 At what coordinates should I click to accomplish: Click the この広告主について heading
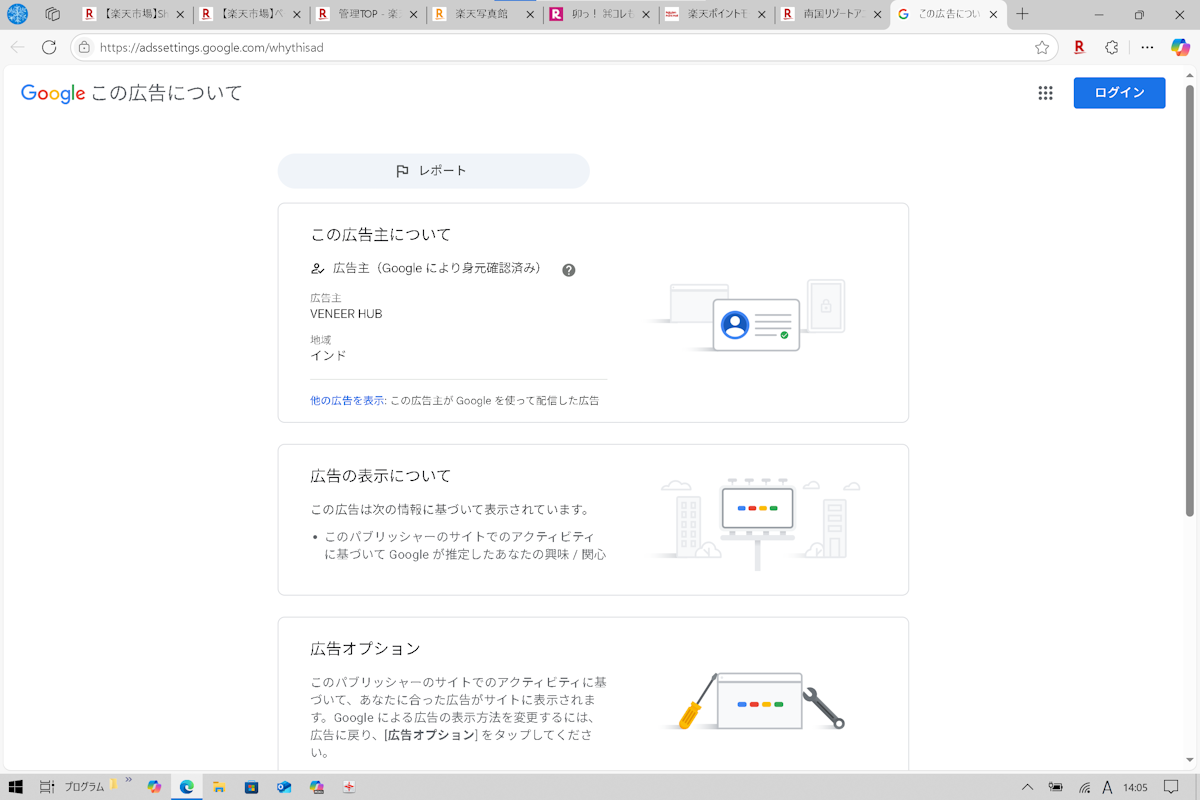[x=381, y=235]
